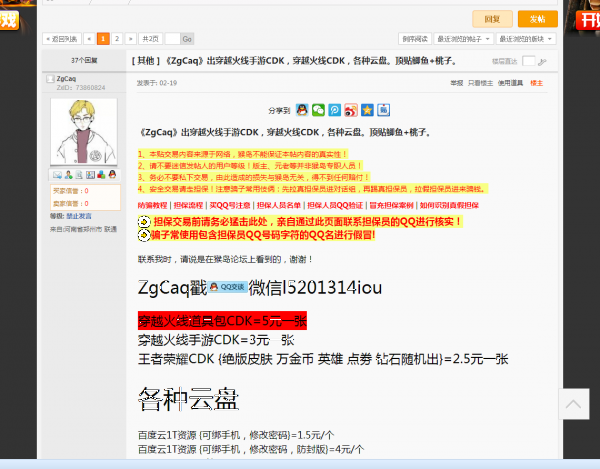Open 担保人员QQ验证 link
Image resolution: width=600 pixels, height=469 pixels.
(335, 205)
